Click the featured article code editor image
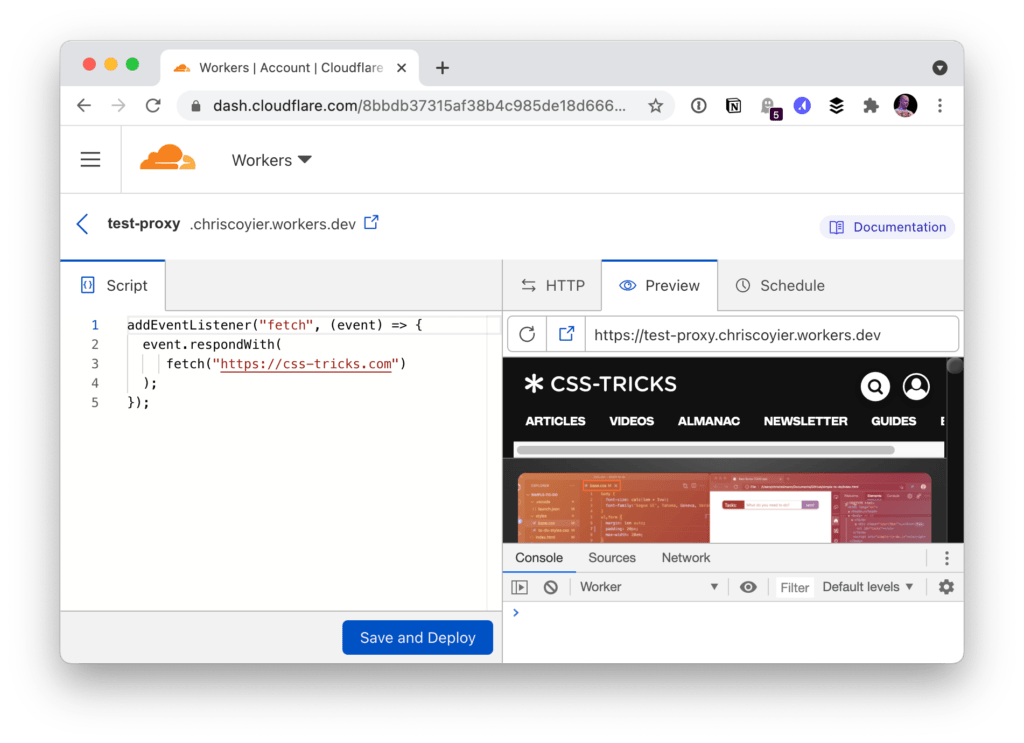1024x743 pixels. (x=724, y=508)
